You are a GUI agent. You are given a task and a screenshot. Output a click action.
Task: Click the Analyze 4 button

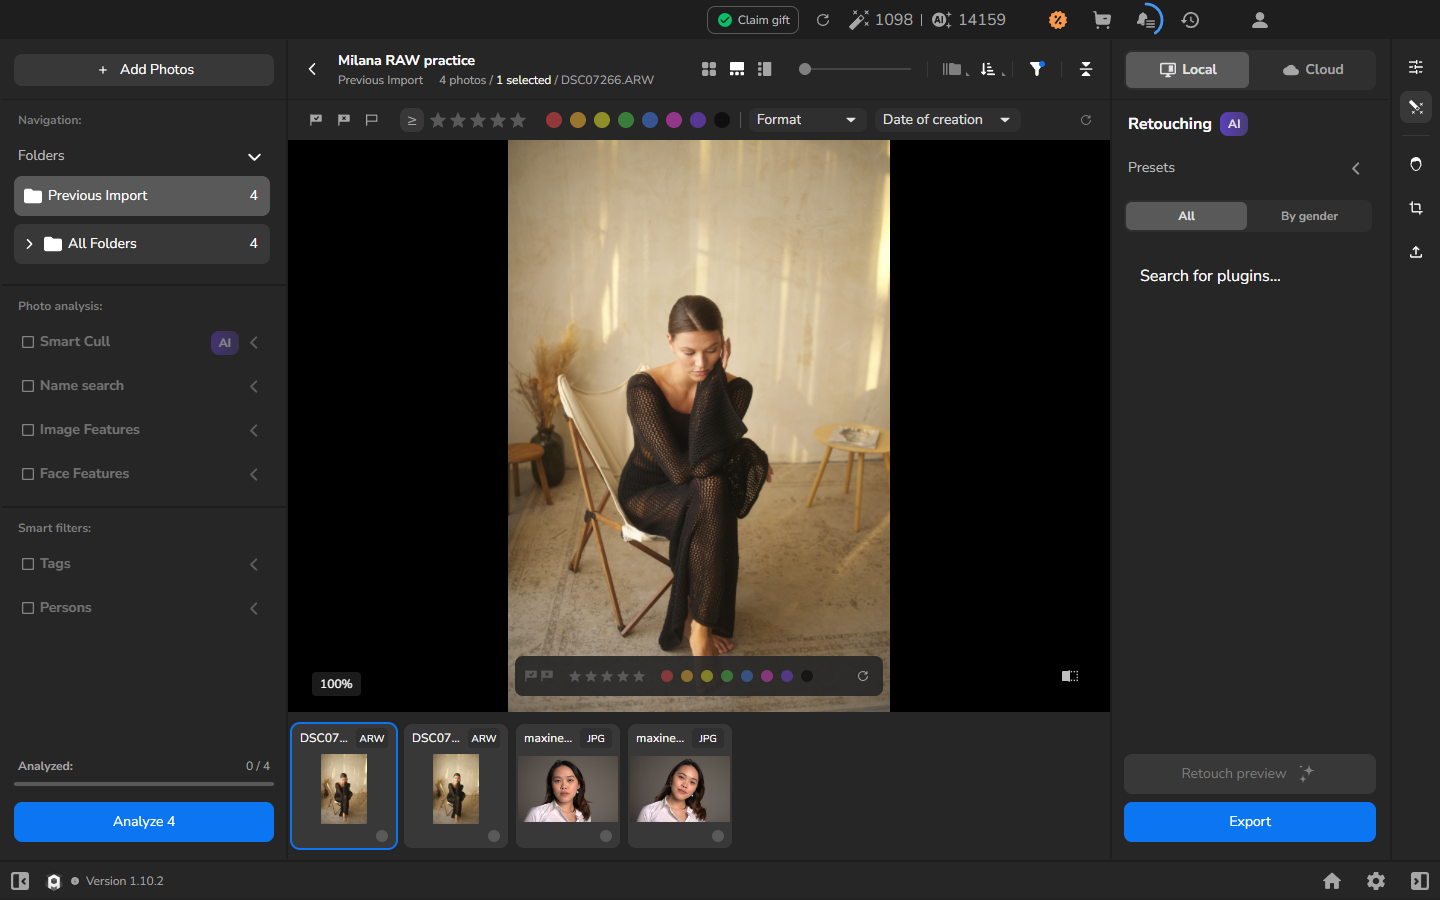[144, 822]
